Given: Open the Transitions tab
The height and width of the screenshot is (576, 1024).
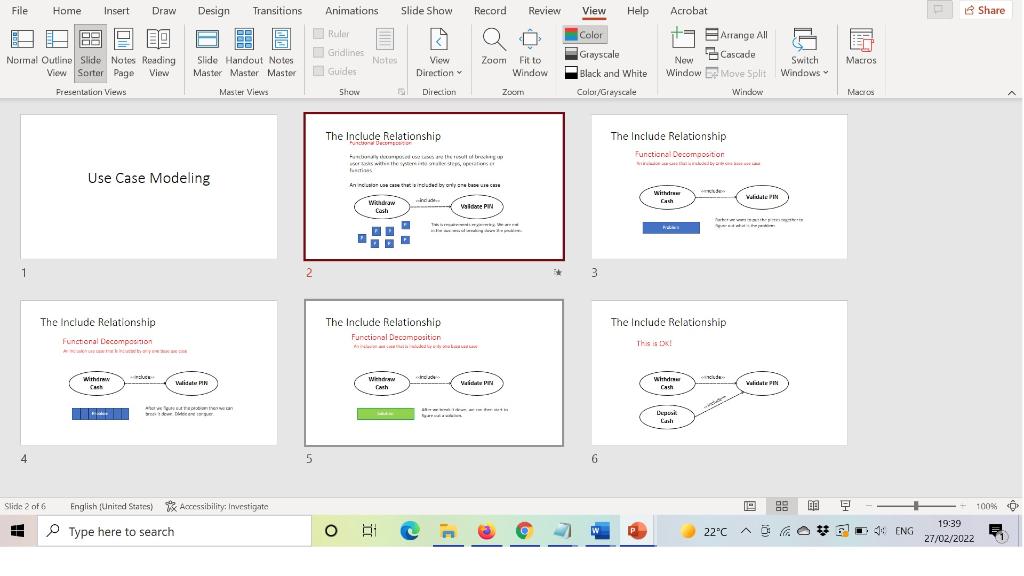Looking at the screenshot, I should [278, 10].
